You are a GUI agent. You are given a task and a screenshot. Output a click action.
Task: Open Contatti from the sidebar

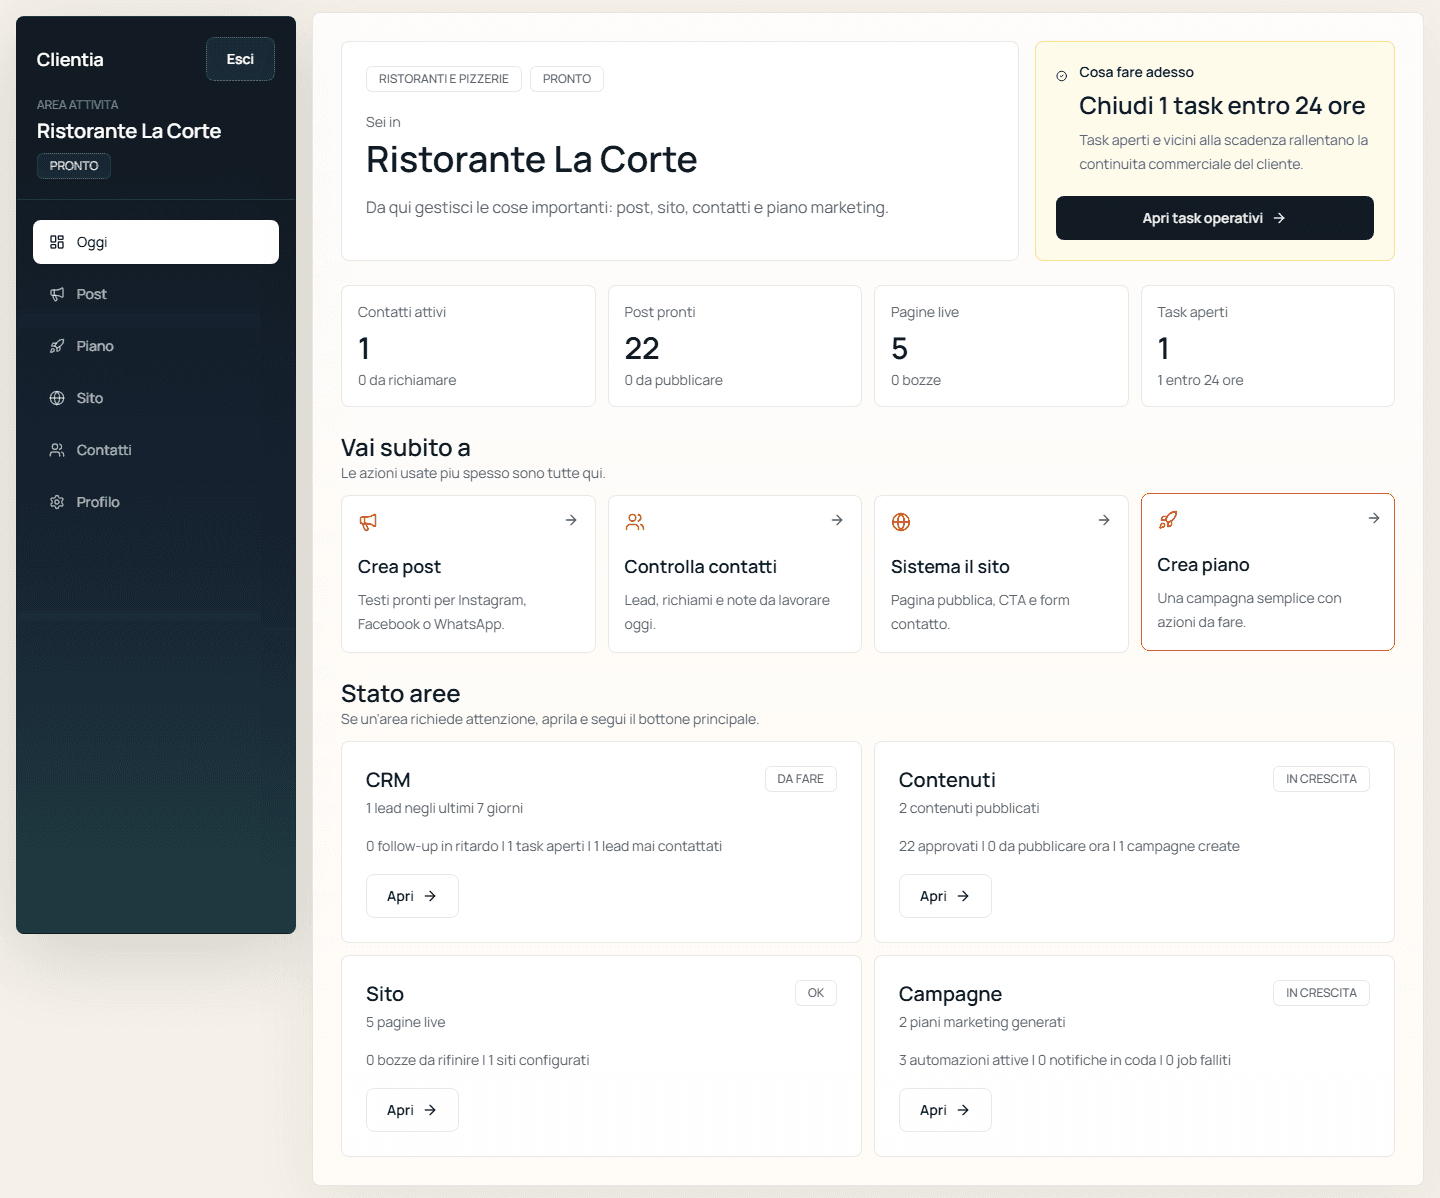(x=156, y=450)
